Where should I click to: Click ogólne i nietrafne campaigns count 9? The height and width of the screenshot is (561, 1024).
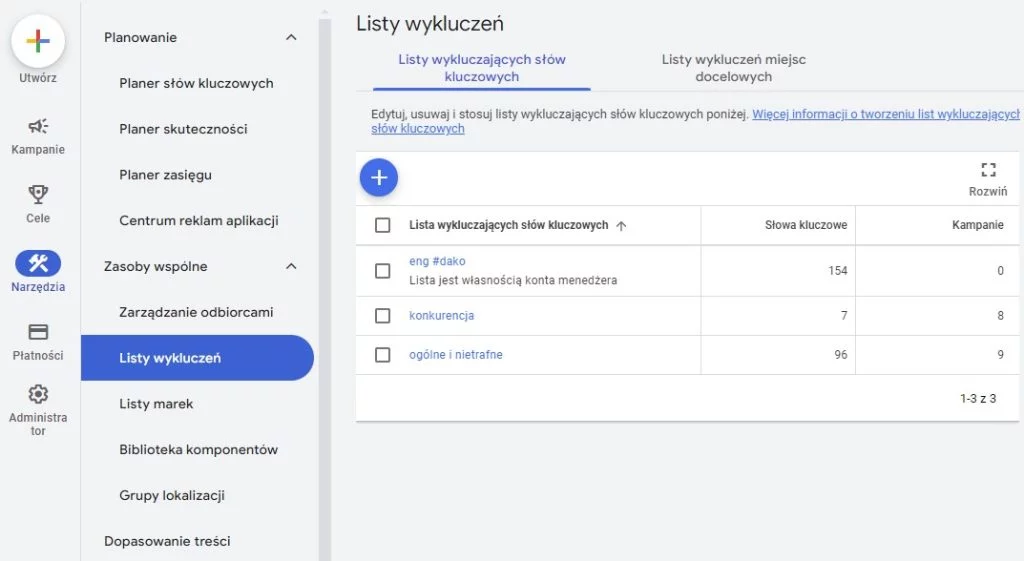point(1000,355)
